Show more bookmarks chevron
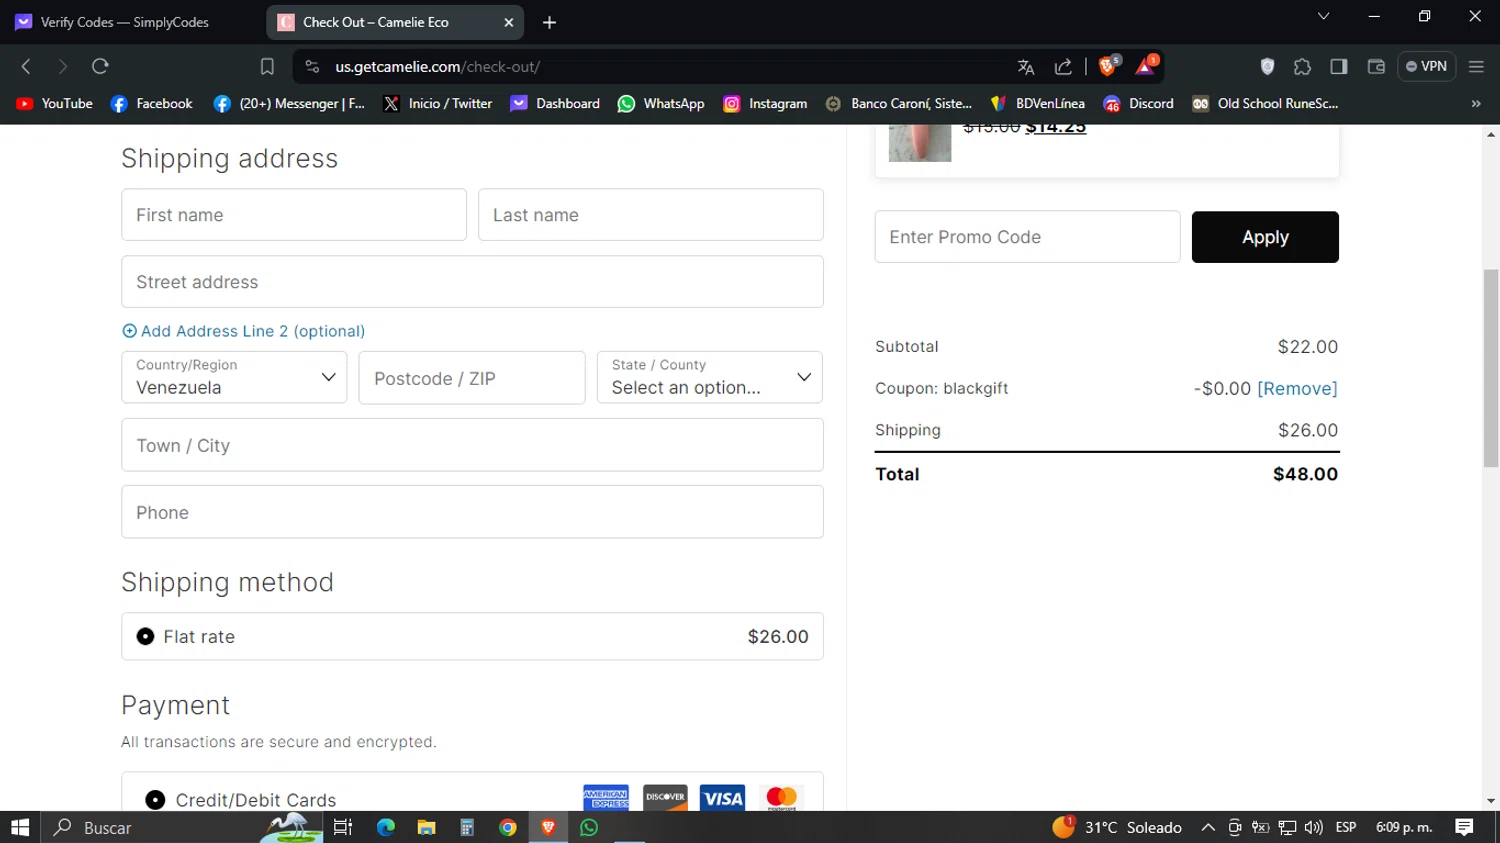The width and height of the screenshot is (1500, 843). (1476, 104)
